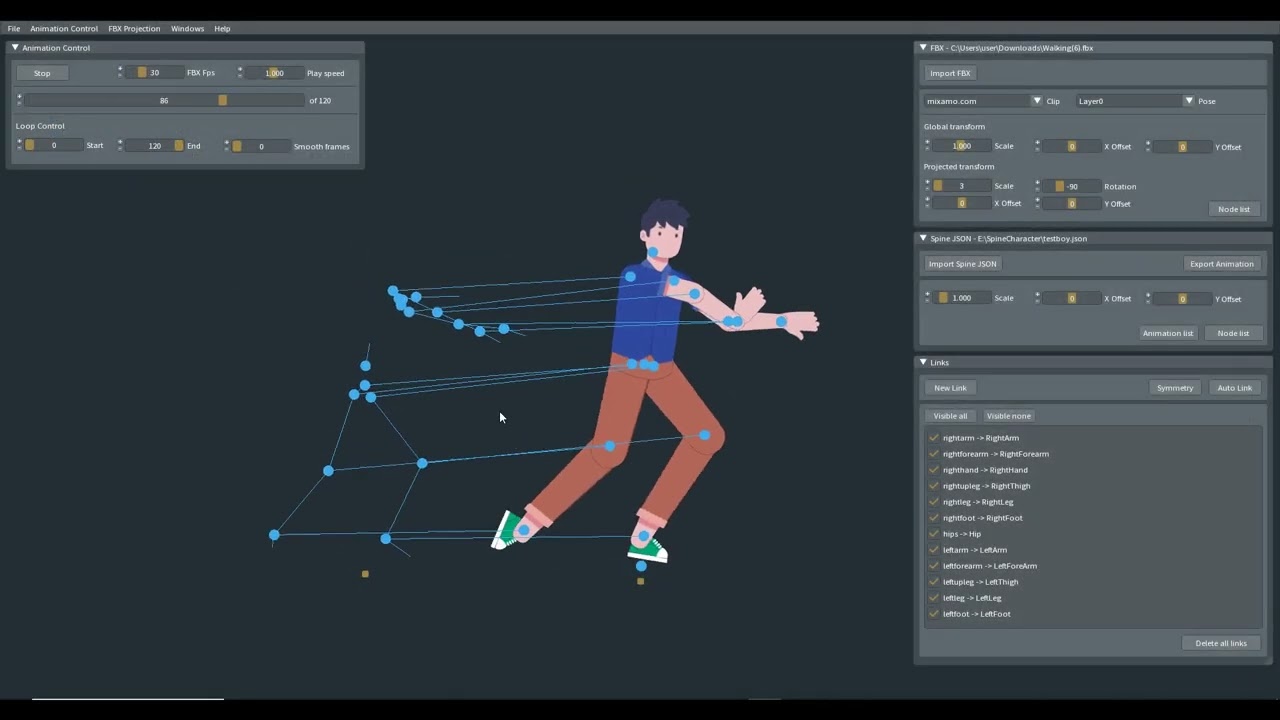Click the Loop Start slider
This screenshot has height=720, width=1280.
pos(53,146)
